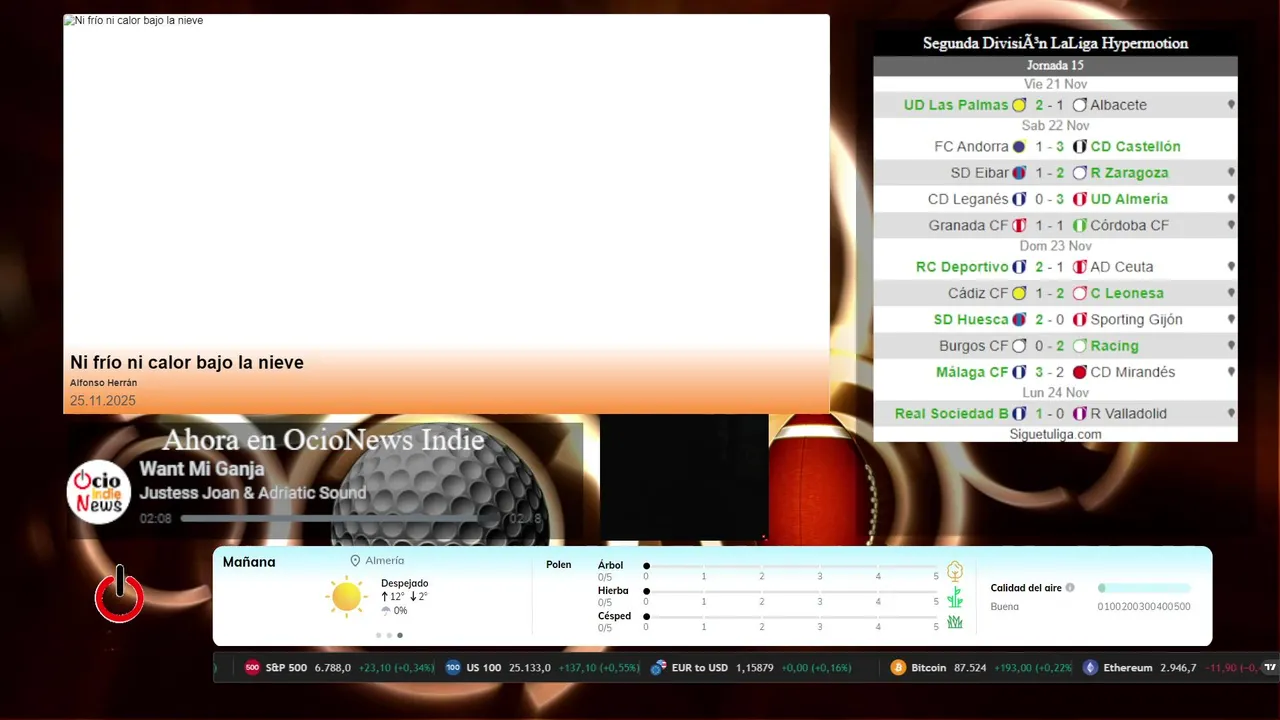Click the date 25.11.2025

(x=102, y=401)
